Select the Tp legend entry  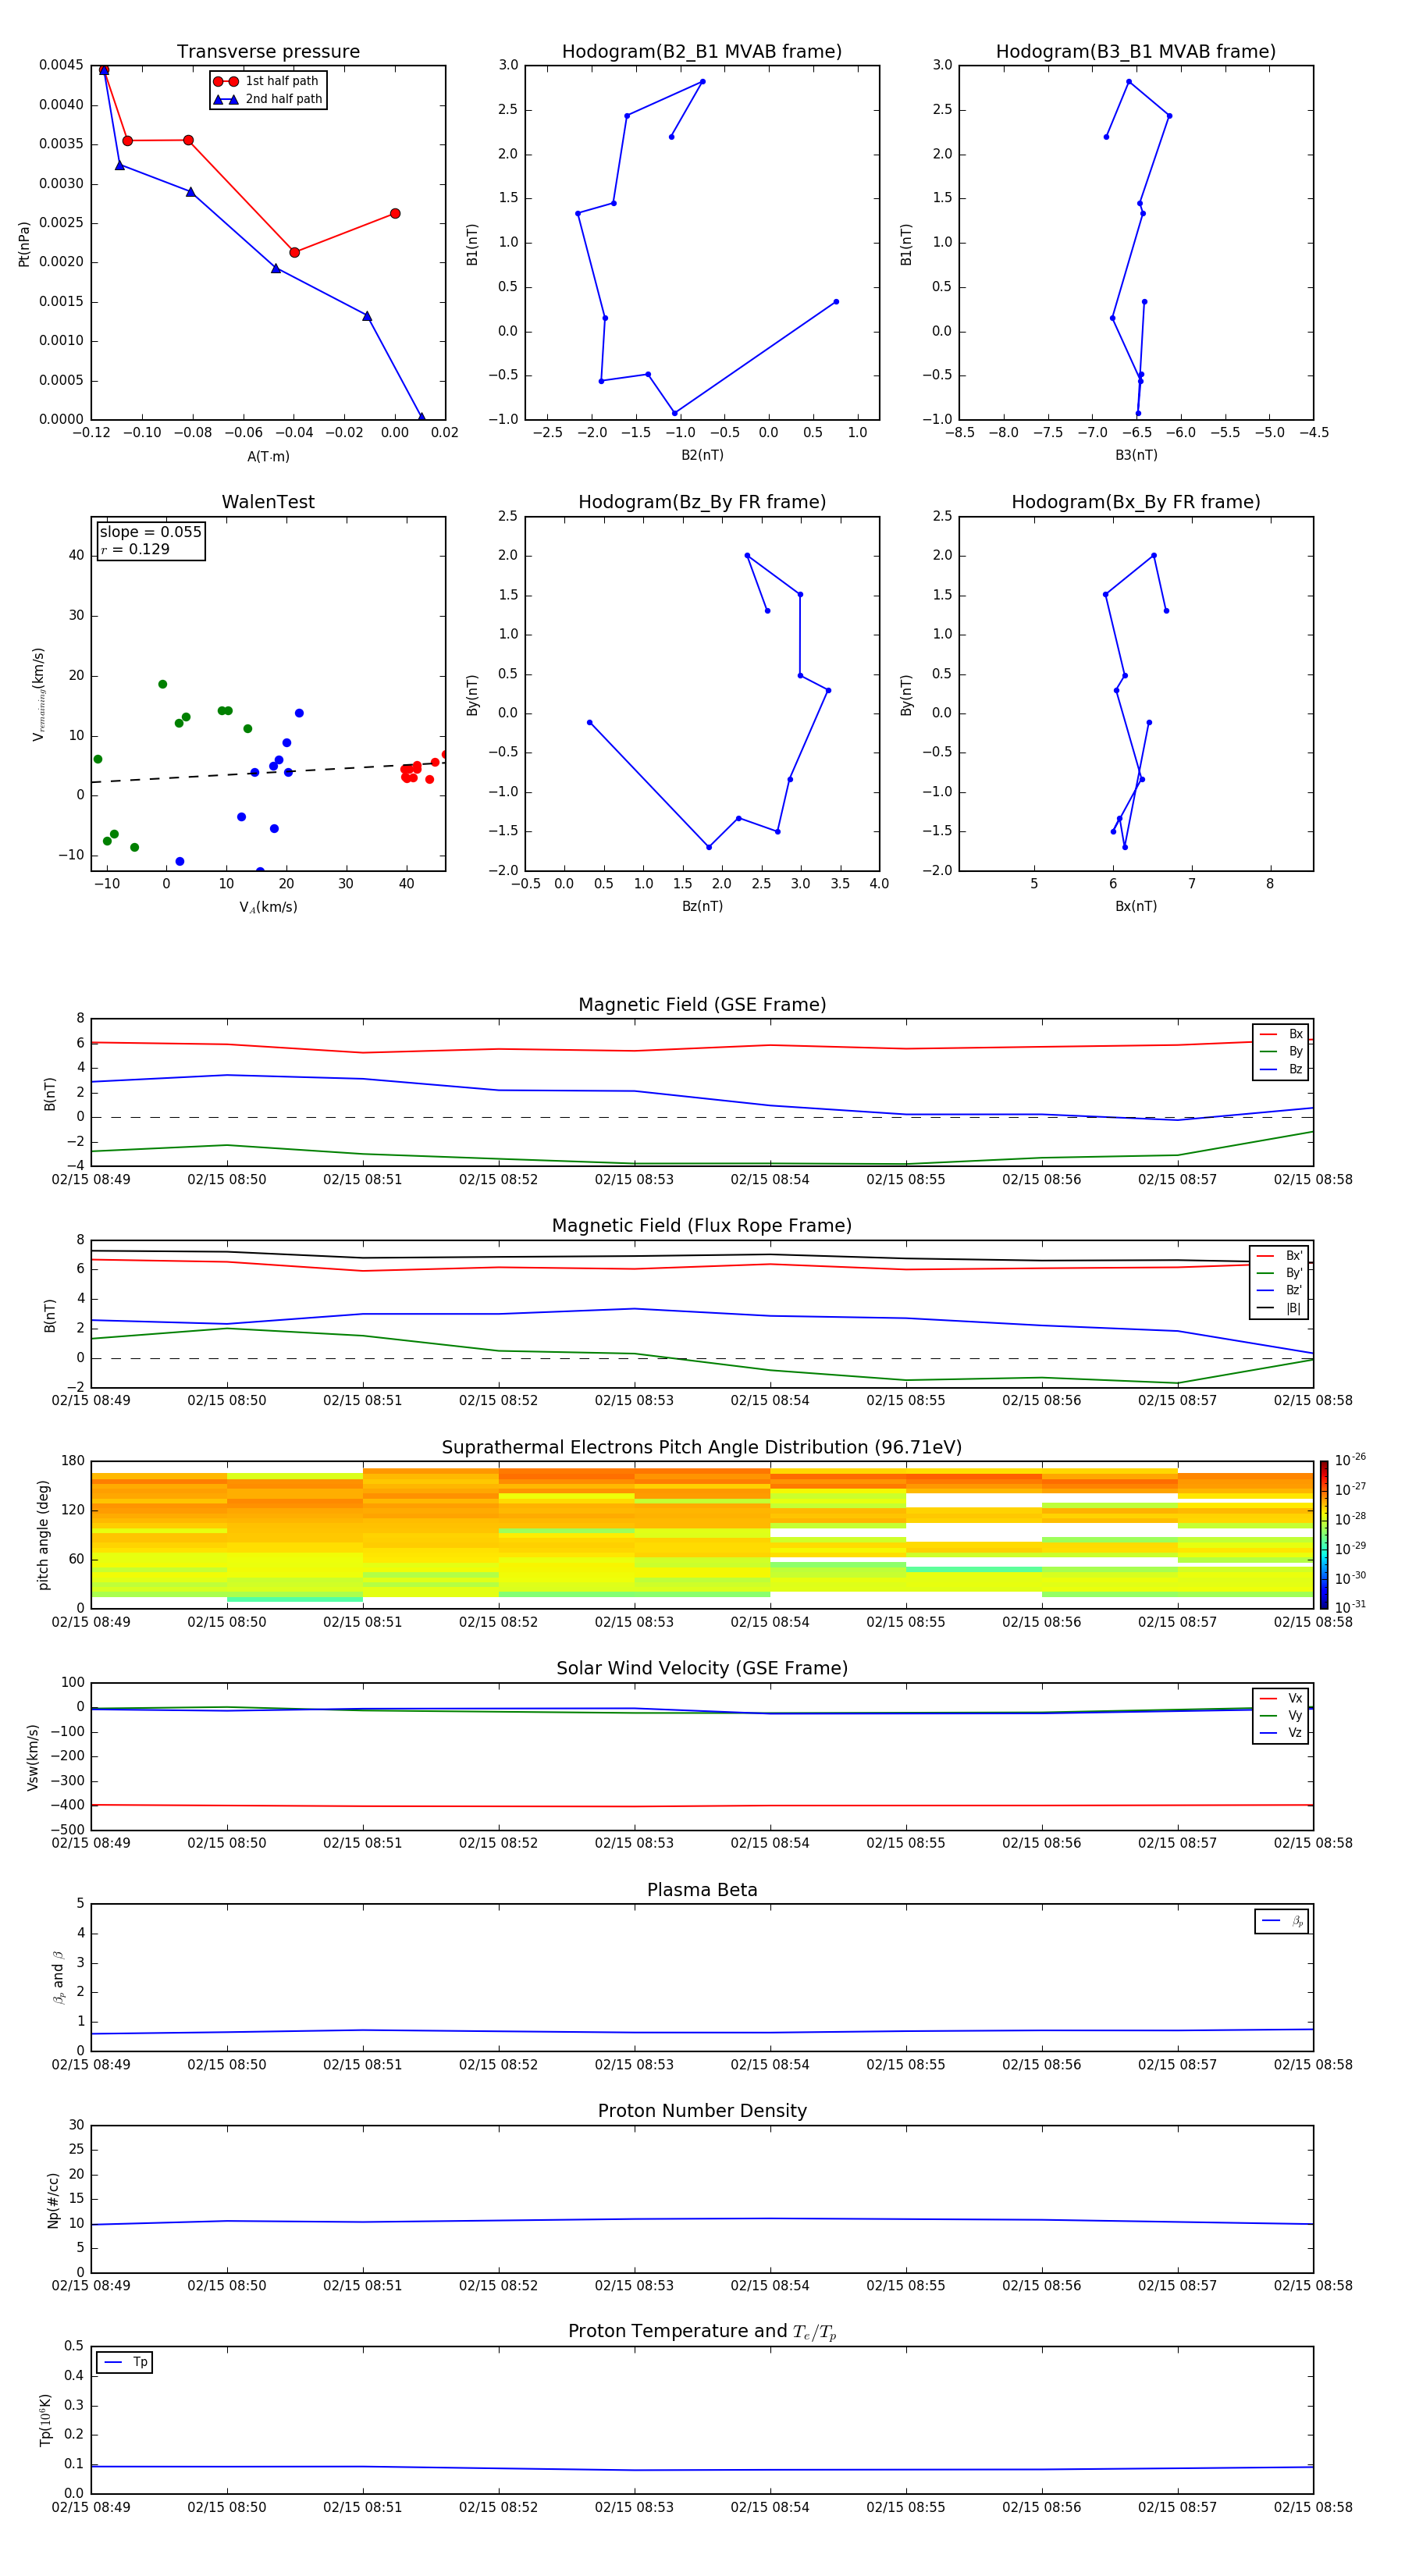[x=125, y=2362]
